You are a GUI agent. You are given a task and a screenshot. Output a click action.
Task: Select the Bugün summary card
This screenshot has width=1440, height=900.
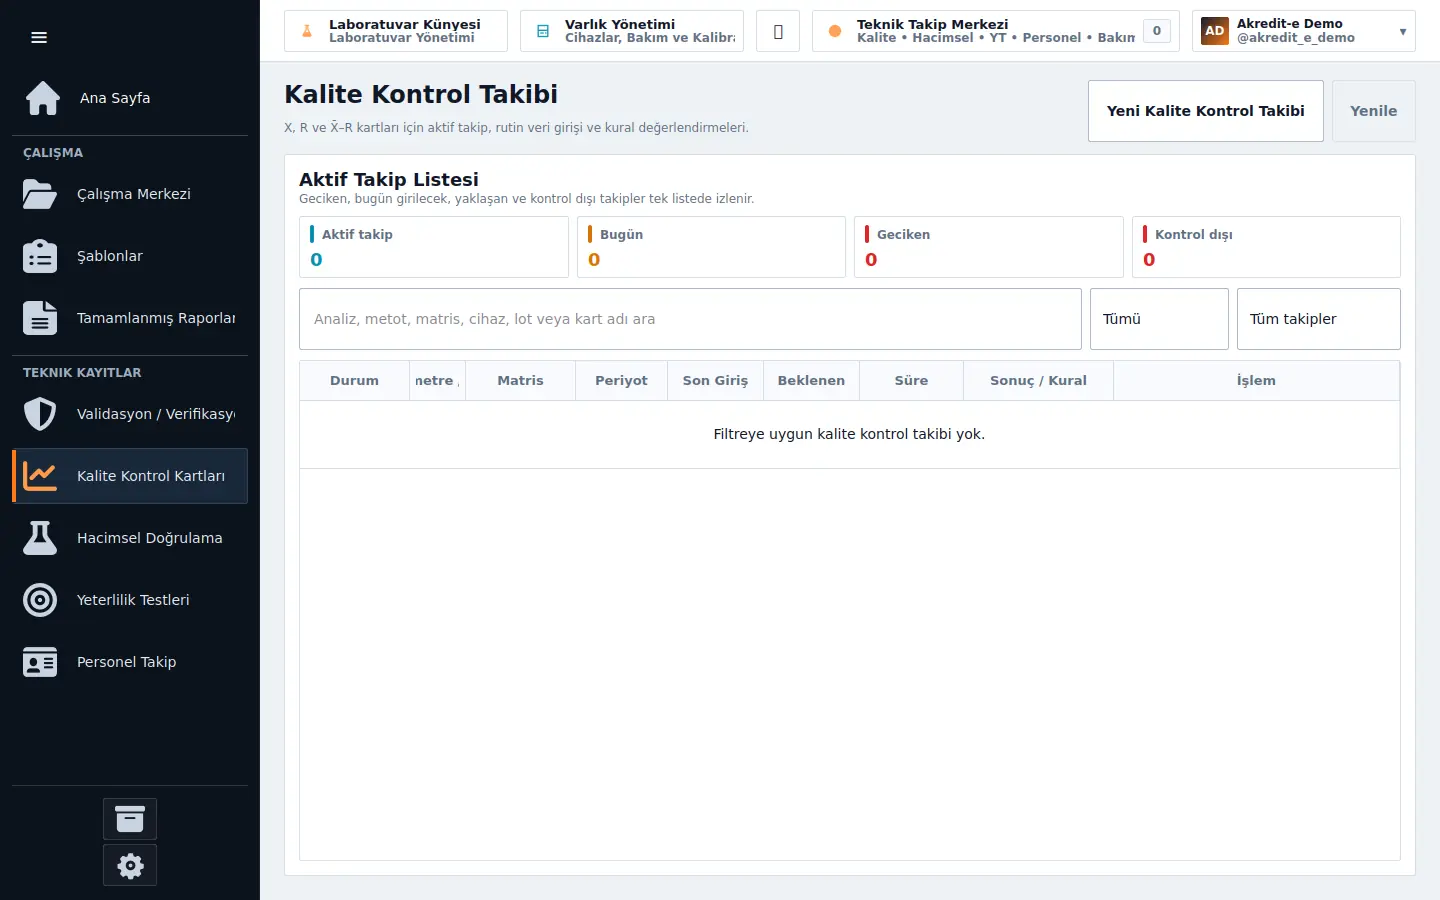711,247
